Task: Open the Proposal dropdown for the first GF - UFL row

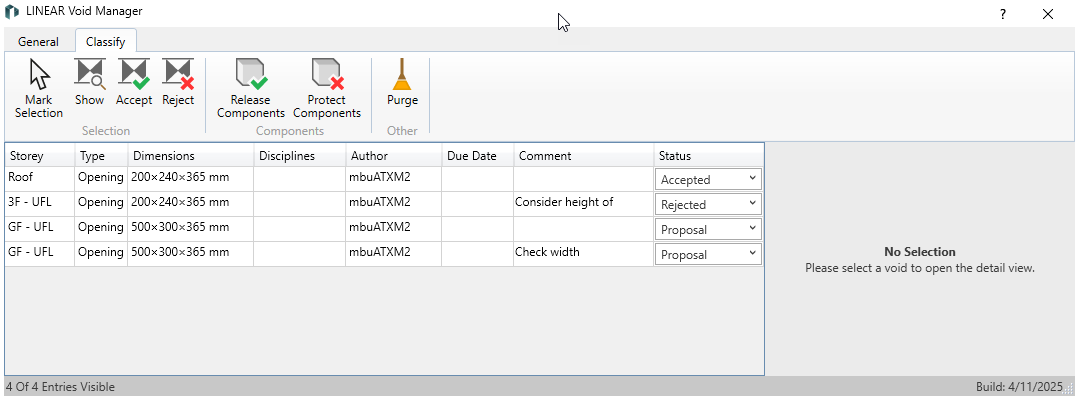Action: (x=708, y=230)
